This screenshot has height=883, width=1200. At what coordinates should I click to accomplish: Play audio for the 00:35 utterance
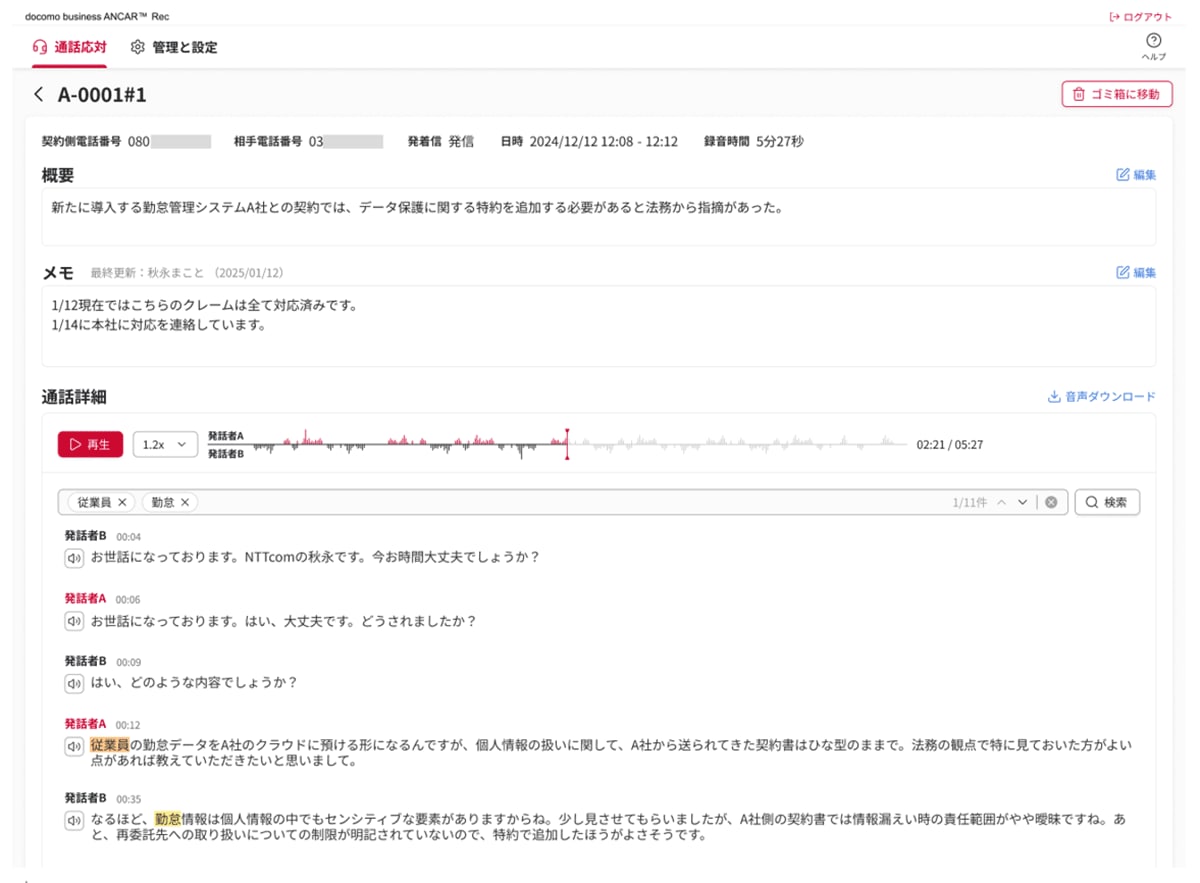point(74,820)
